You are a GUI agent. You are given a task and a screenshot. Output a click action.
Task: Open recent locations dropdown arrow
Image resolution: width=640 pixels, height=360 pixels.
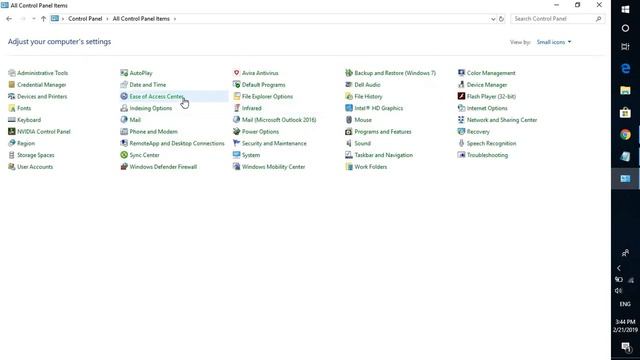[33, 19]
